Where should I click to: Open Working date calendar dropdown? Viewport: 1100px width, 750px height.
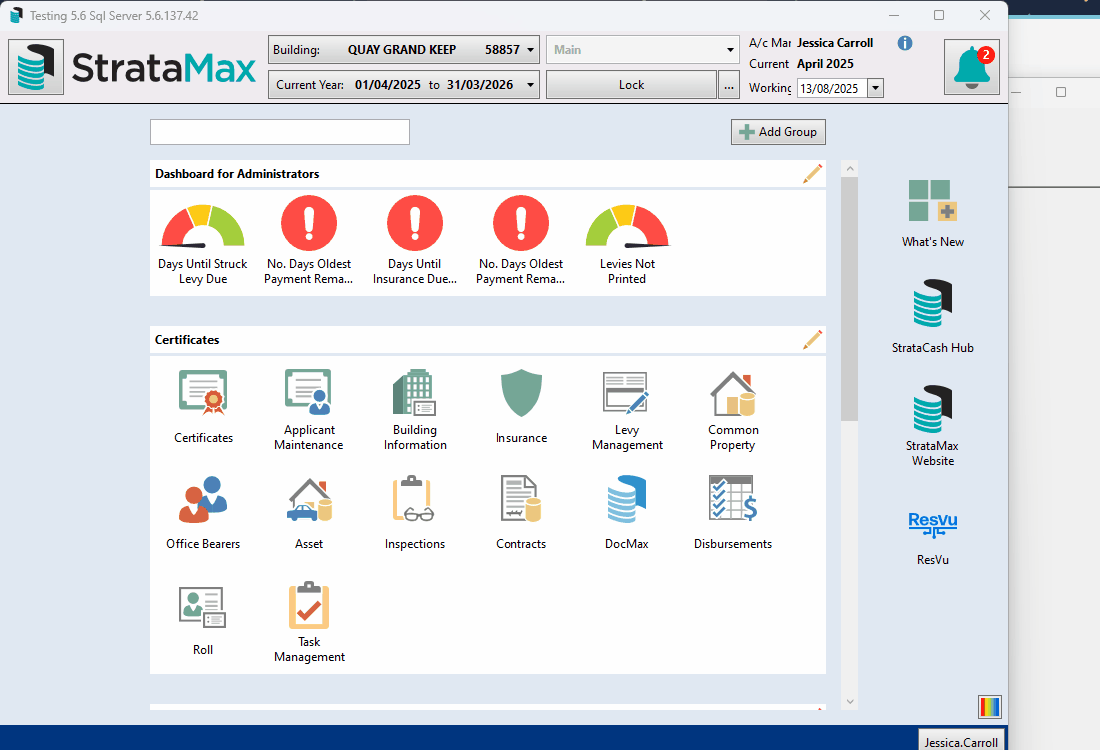pos(876,88)
